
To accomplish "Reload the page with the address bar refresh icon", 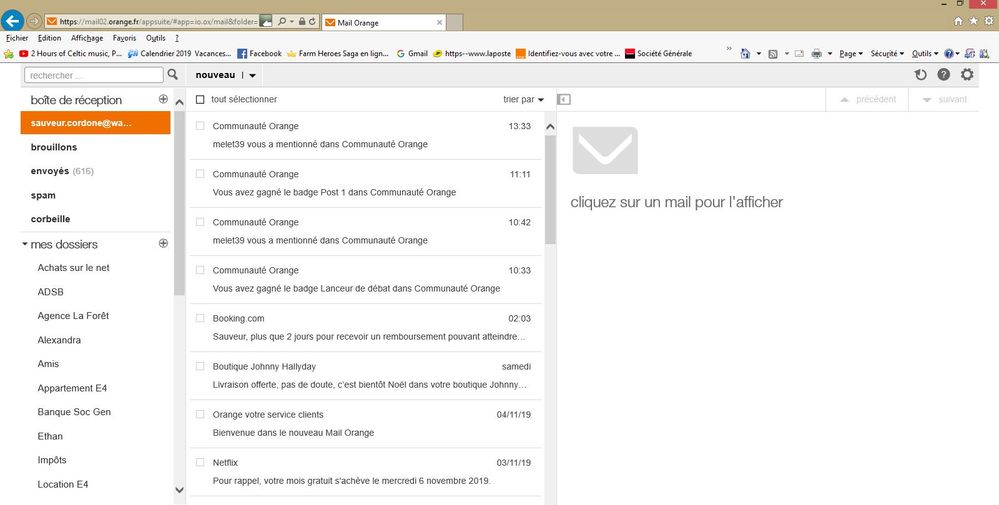I will pos(312,22).
